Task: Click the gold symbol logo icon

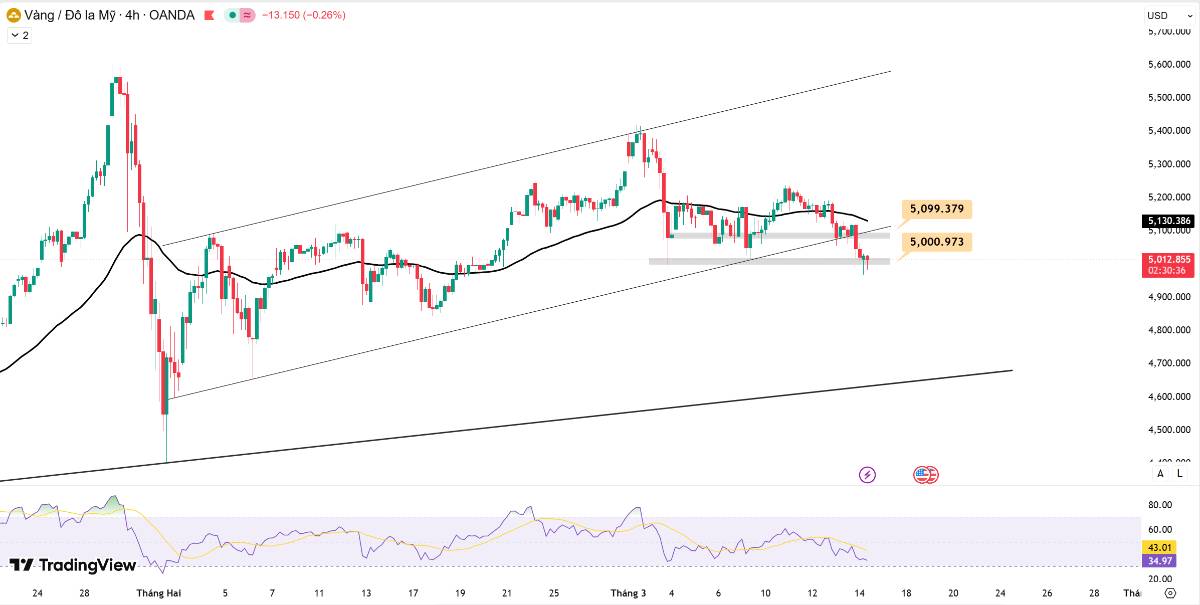Action: (x=14, y=15)
